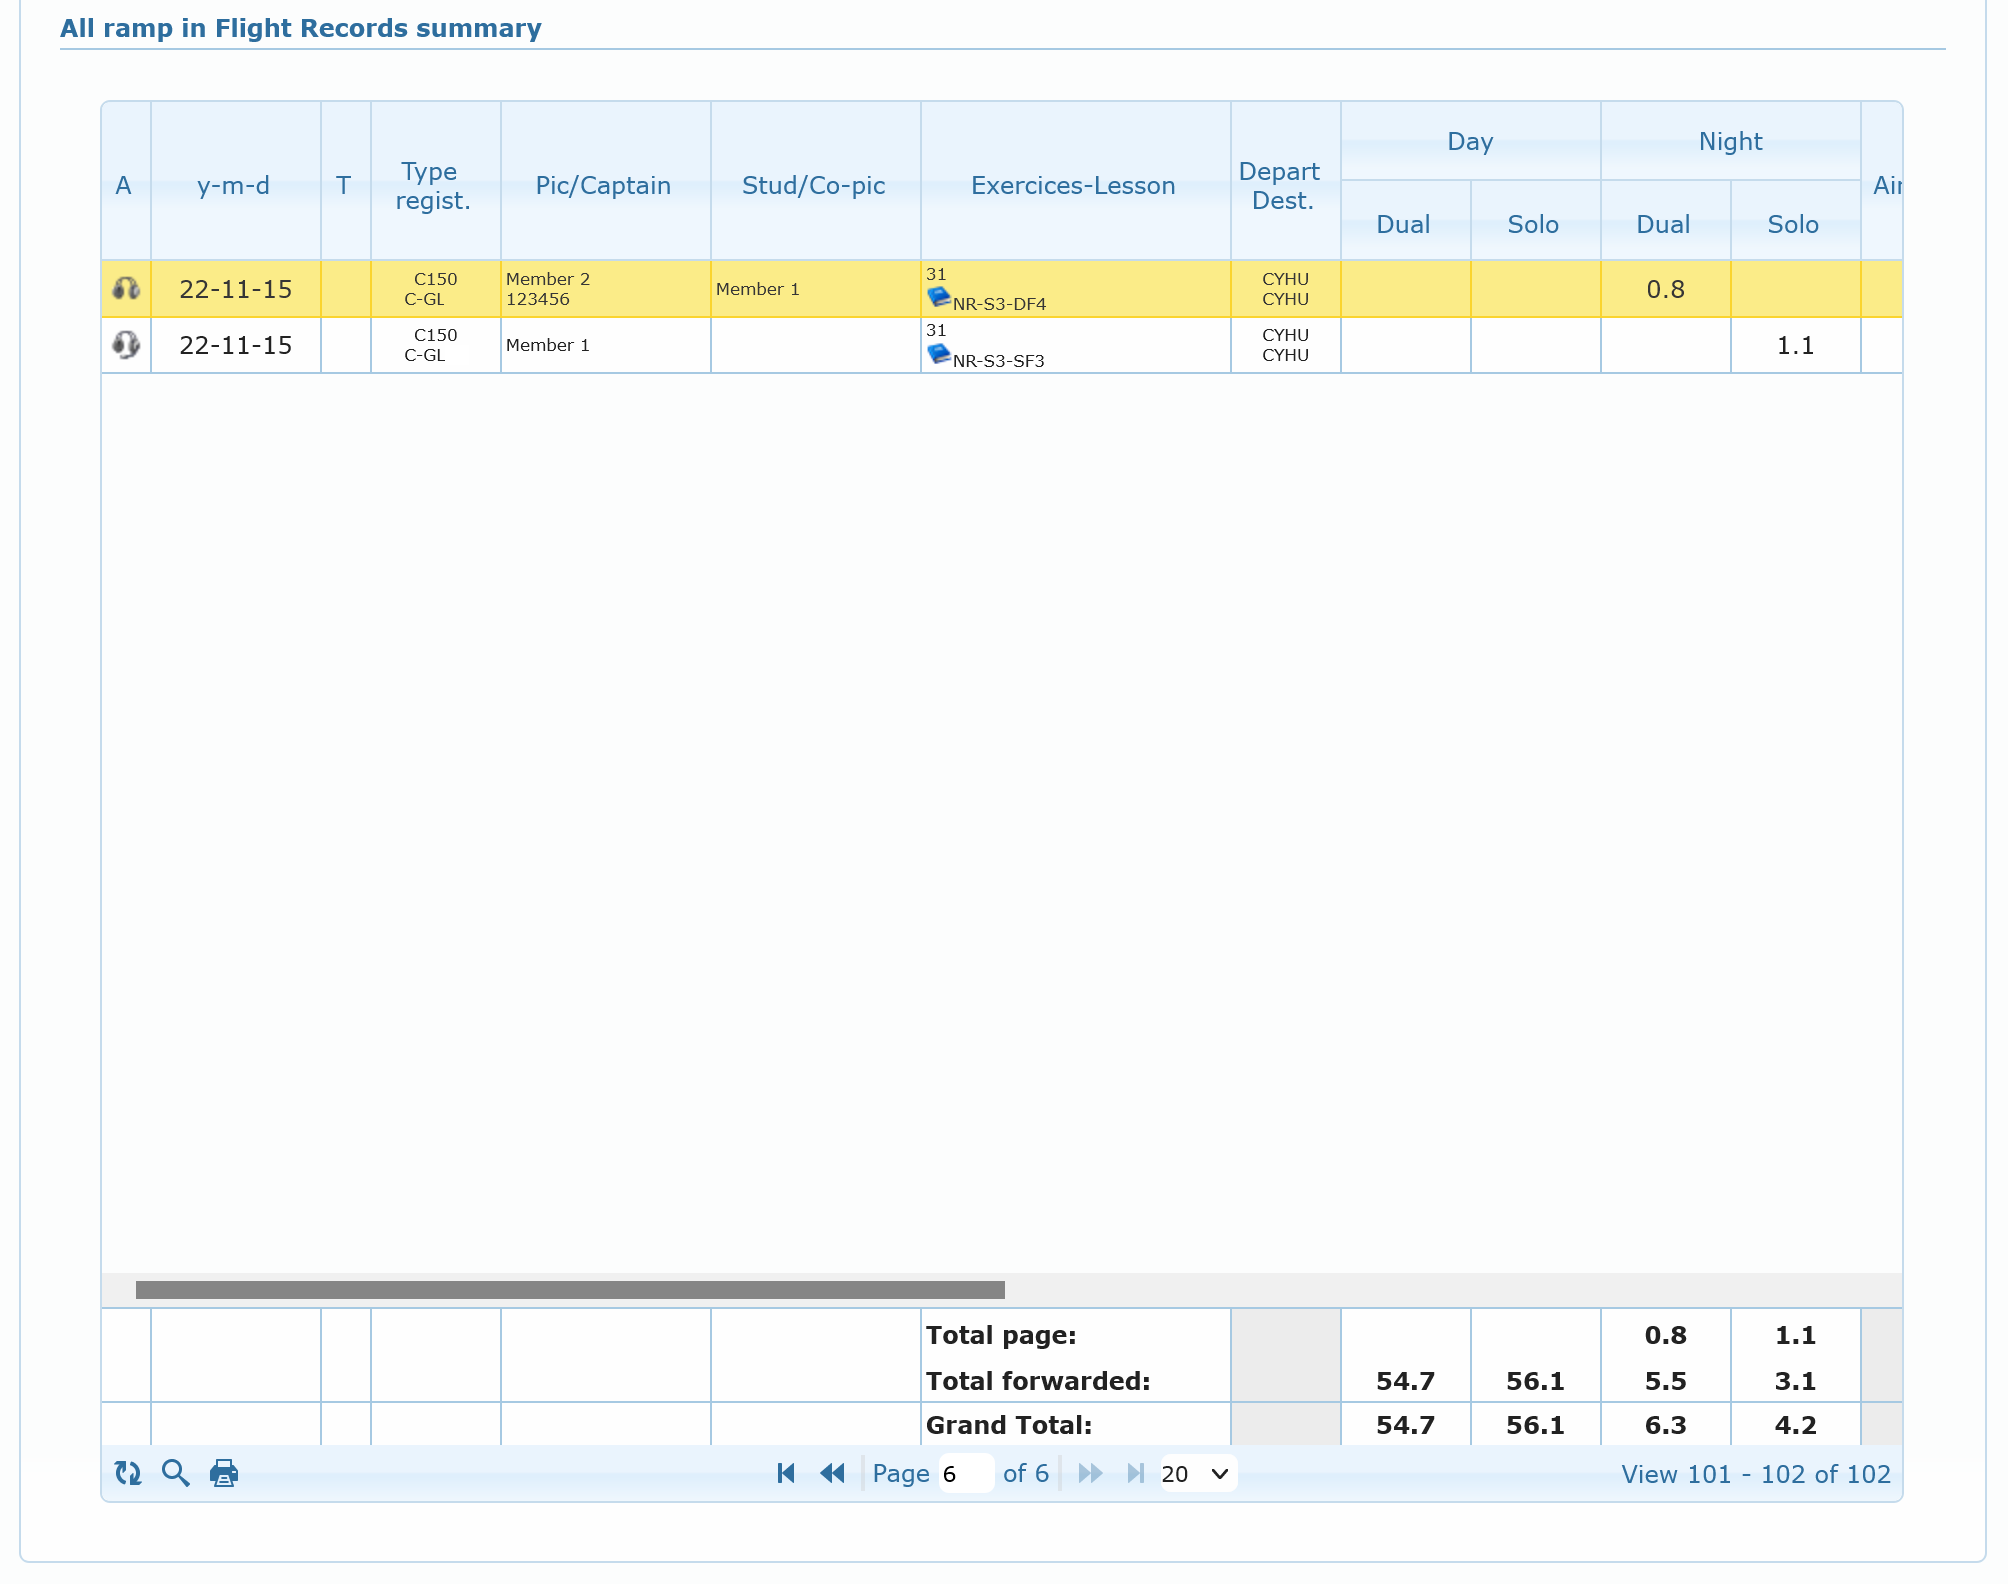
Task: Click the next page arrow
Action: coord(1090,1473)
